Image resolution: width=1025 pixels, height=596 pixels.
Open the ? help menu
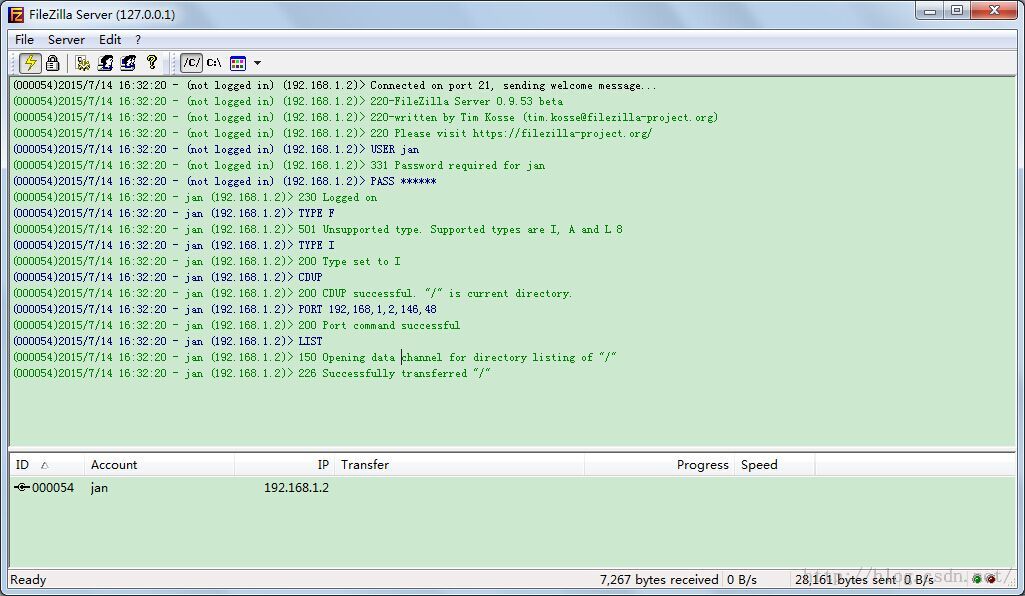[x=138, y=40]
